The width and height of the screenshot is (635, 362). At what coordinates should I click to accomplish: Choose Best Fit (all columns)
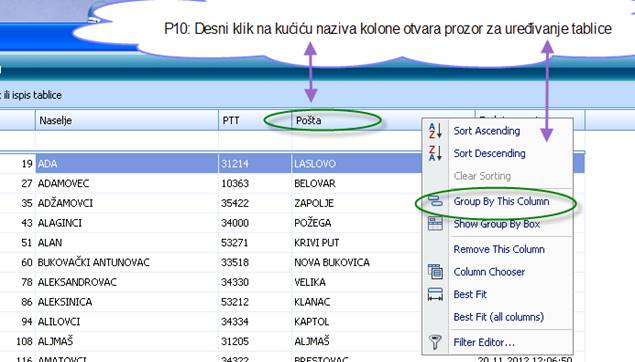[498, 317]
